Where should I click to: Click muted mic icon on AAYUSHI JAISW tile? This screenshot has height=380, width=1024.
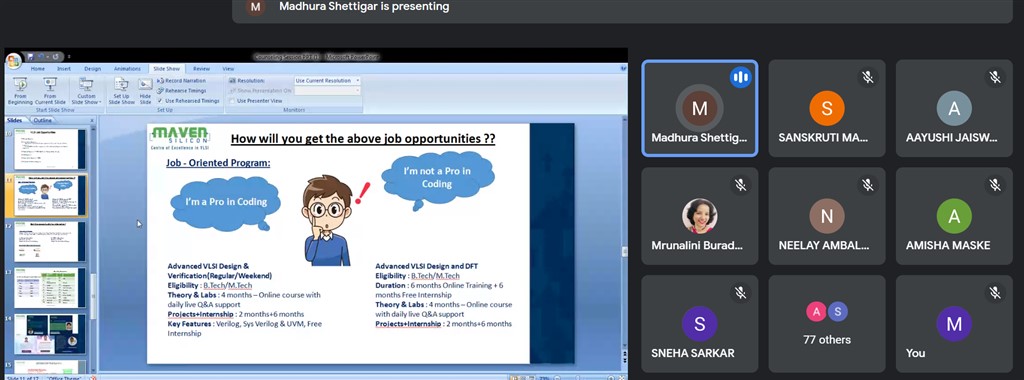point(995,78)
